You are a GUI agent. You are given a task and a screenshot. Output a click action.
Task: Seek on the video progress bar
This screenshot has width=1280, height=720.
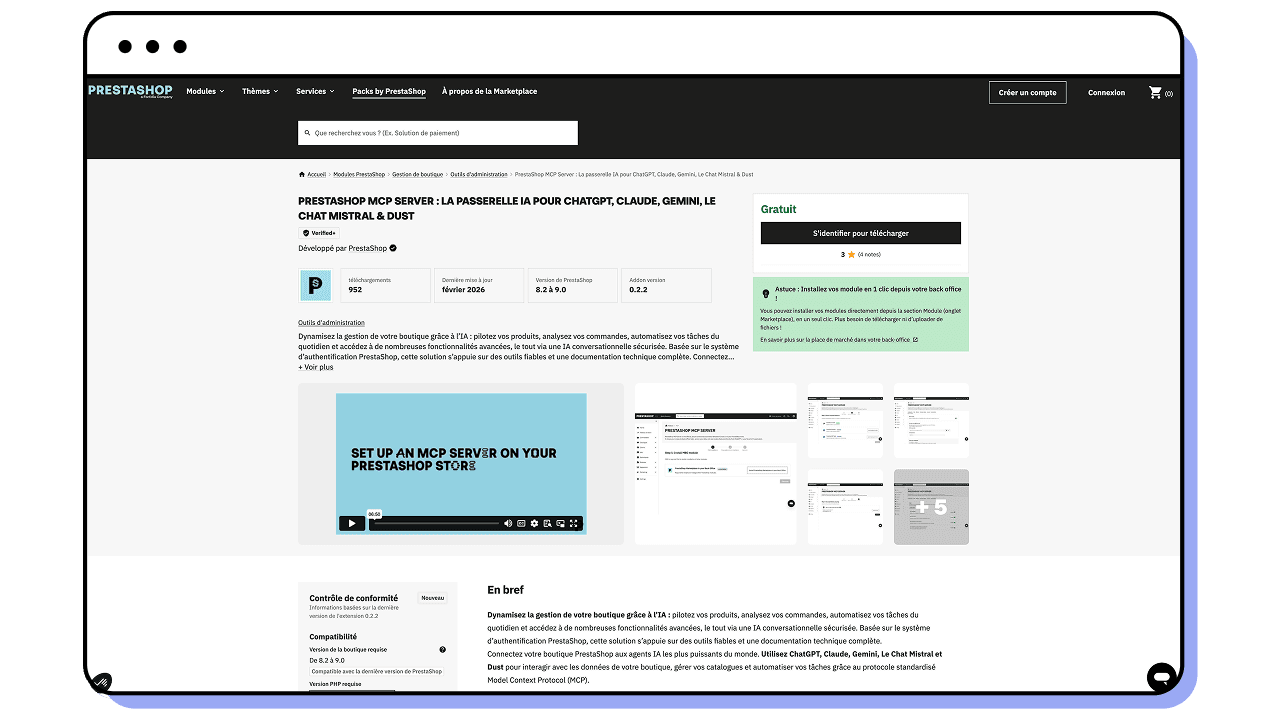(x=435, y=523)
